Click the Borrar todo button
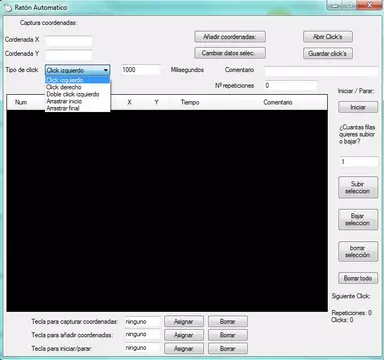 pyautogui.click(x=358, y=278)
